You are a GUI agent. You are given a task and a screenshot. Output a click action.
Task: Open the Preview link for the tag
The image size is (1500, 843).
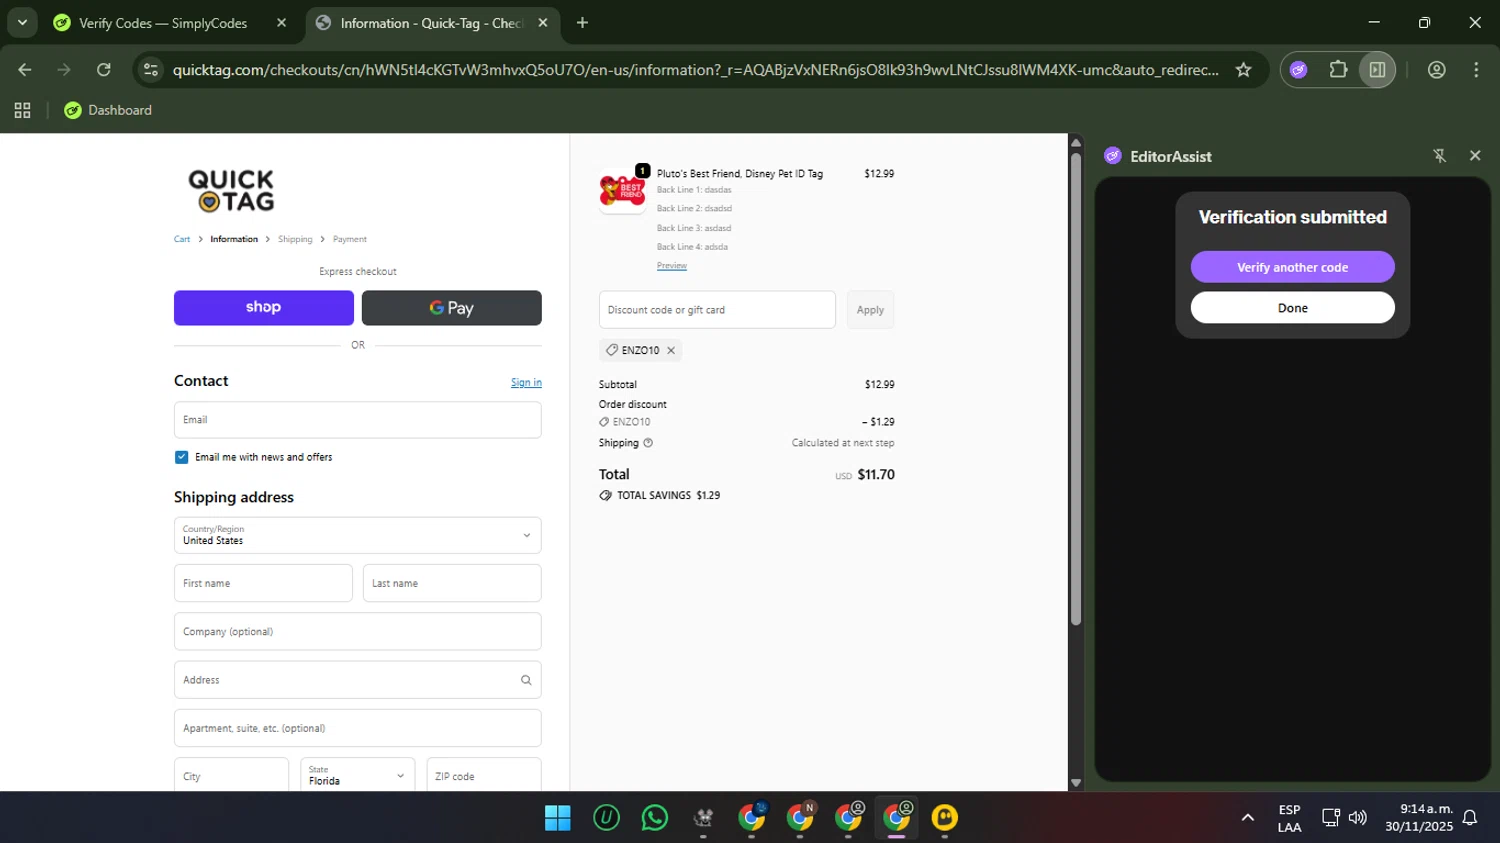tap(672, 265)
